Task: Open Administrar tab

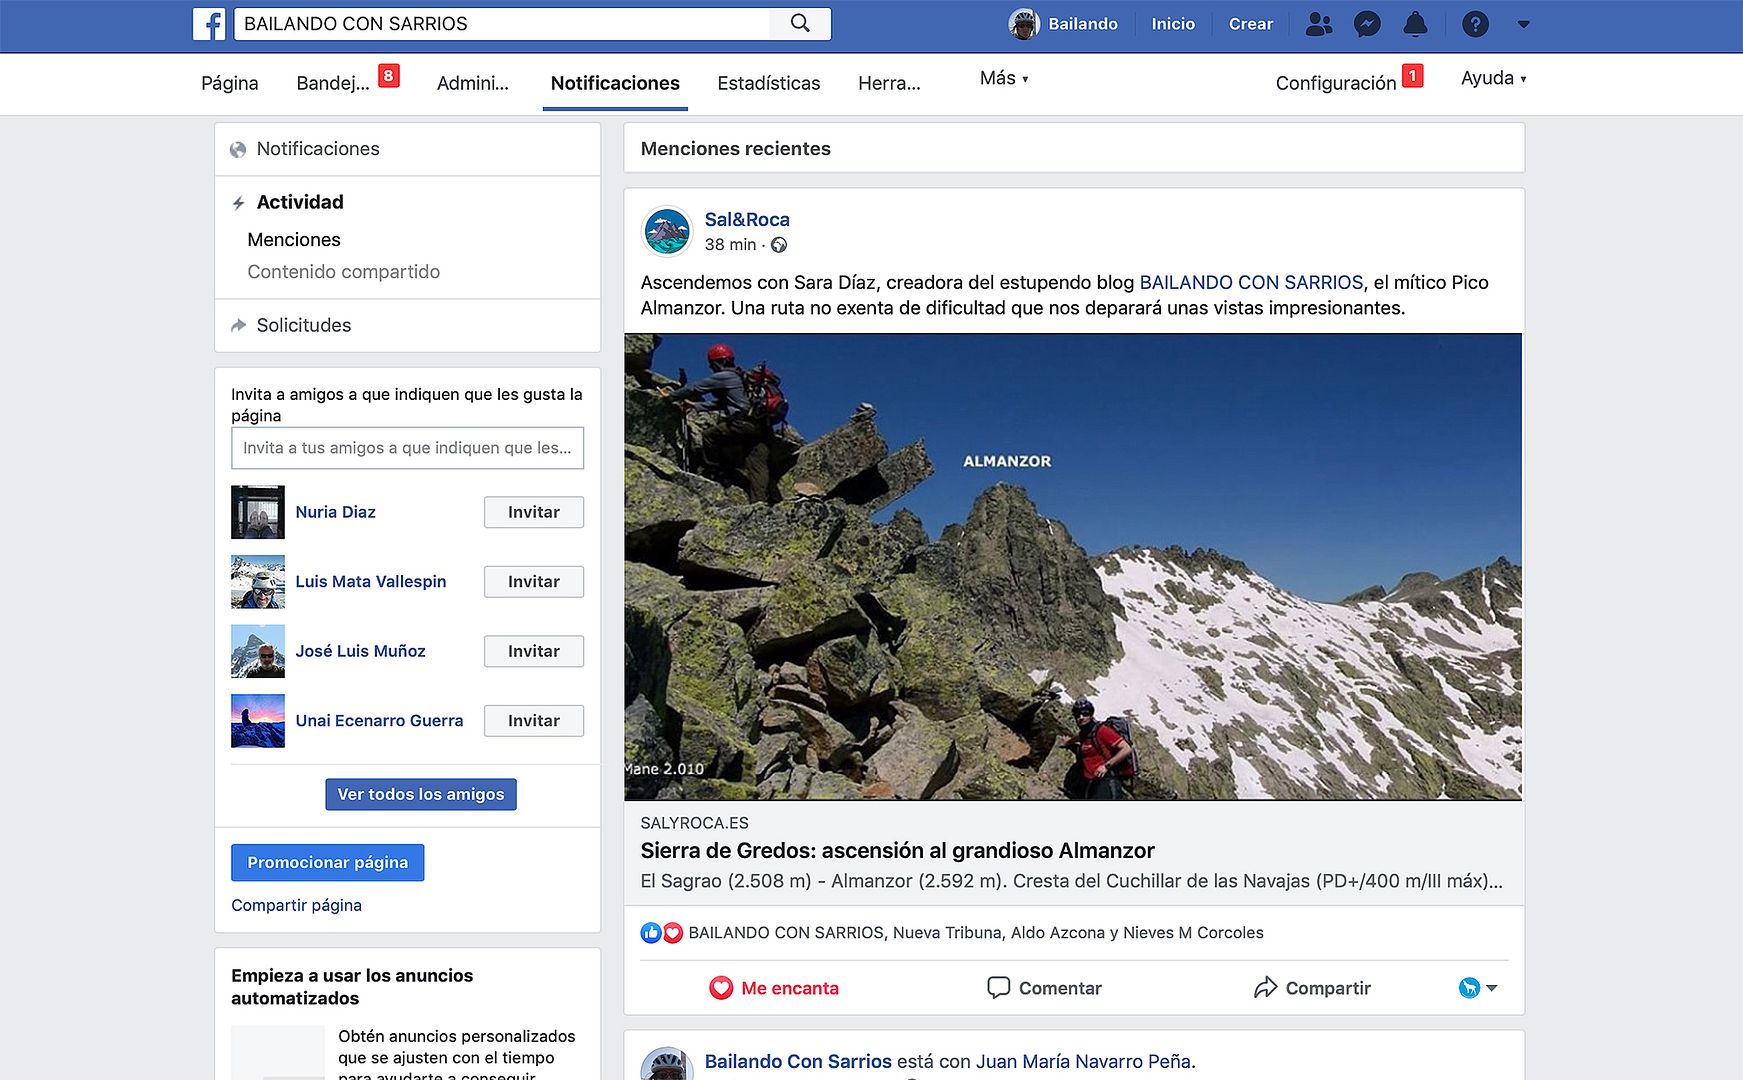Action: point(473,83)
